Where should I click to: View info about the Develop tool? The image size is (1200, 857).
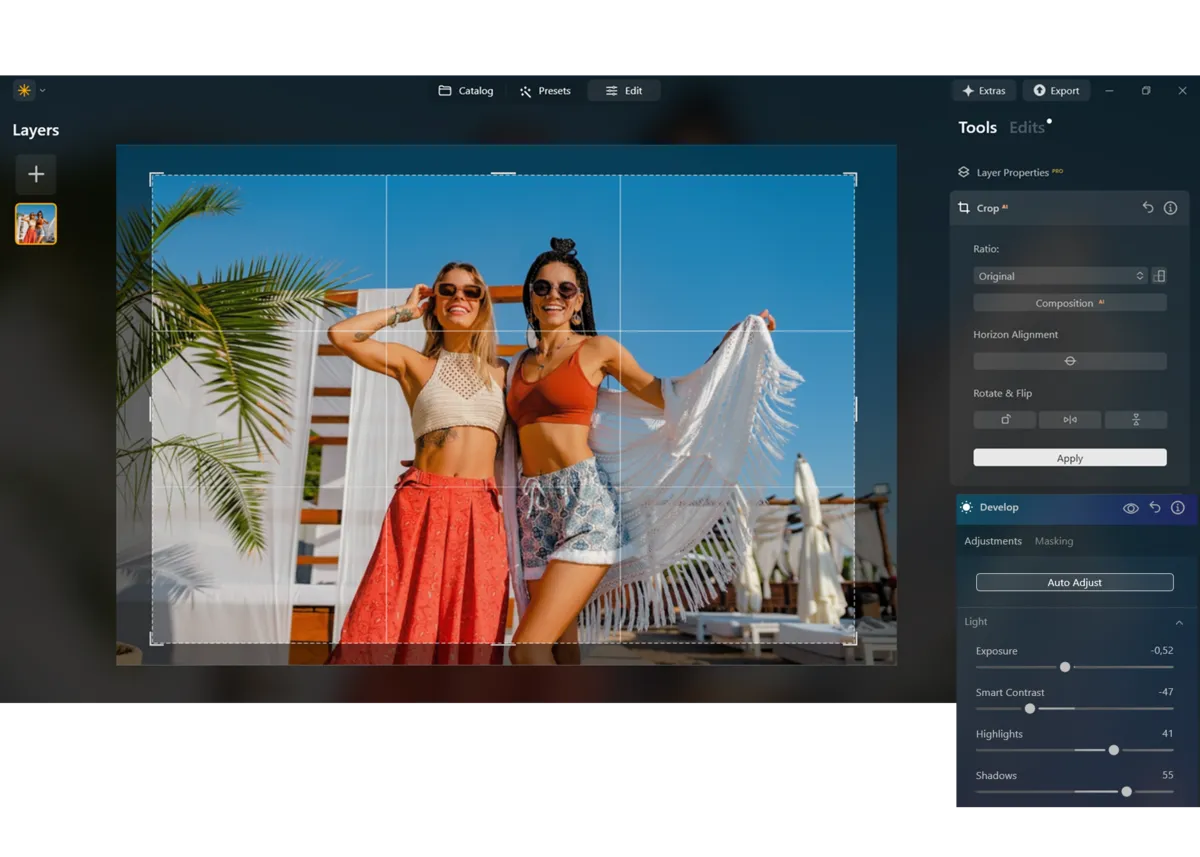point(1178,507)
